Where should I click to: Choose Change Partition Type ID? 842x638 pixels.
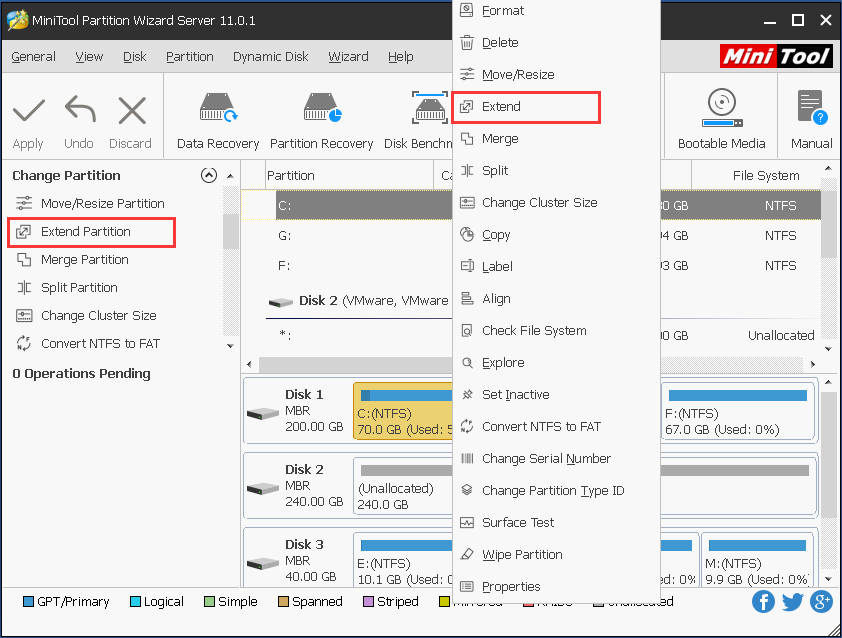tap(556, 490)
